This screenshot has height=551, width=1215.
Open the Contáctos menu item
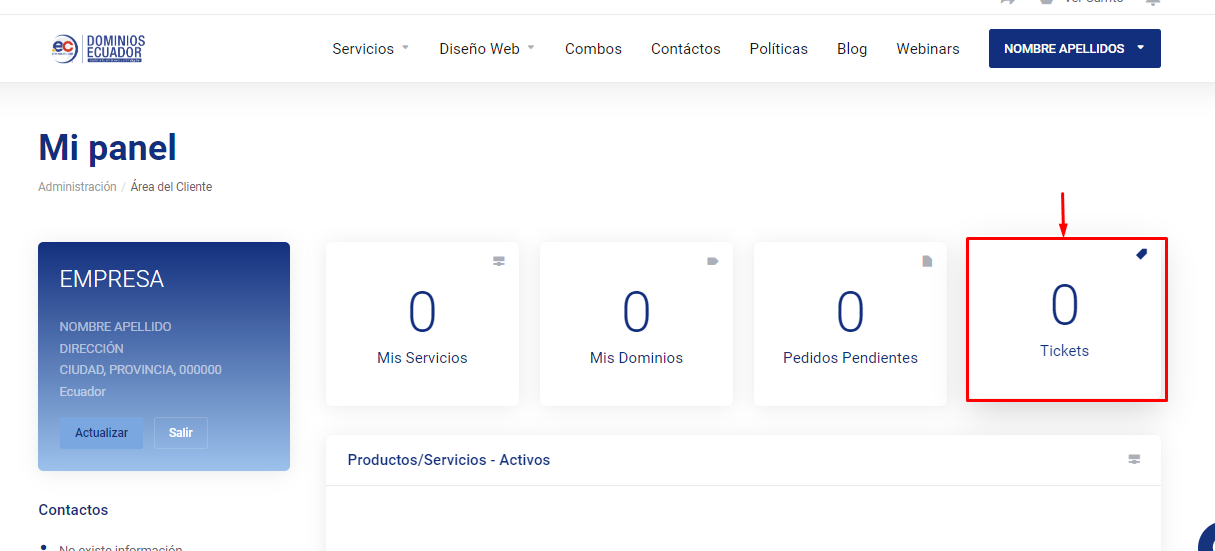pyautogui.click(x=686, y=48)
